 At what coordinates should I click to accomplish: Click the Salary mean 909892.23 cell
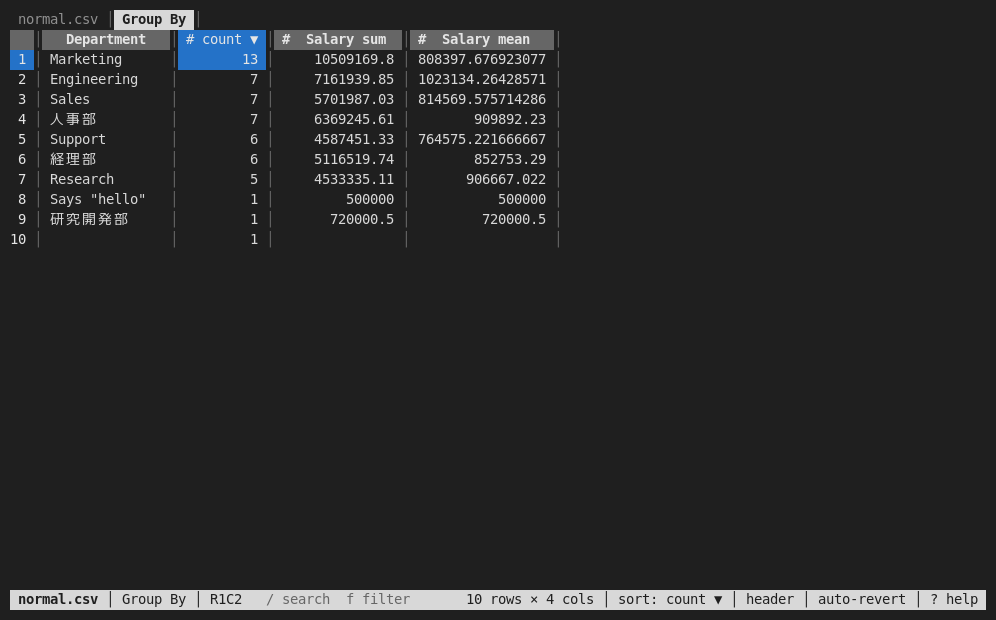pos(482,119)
